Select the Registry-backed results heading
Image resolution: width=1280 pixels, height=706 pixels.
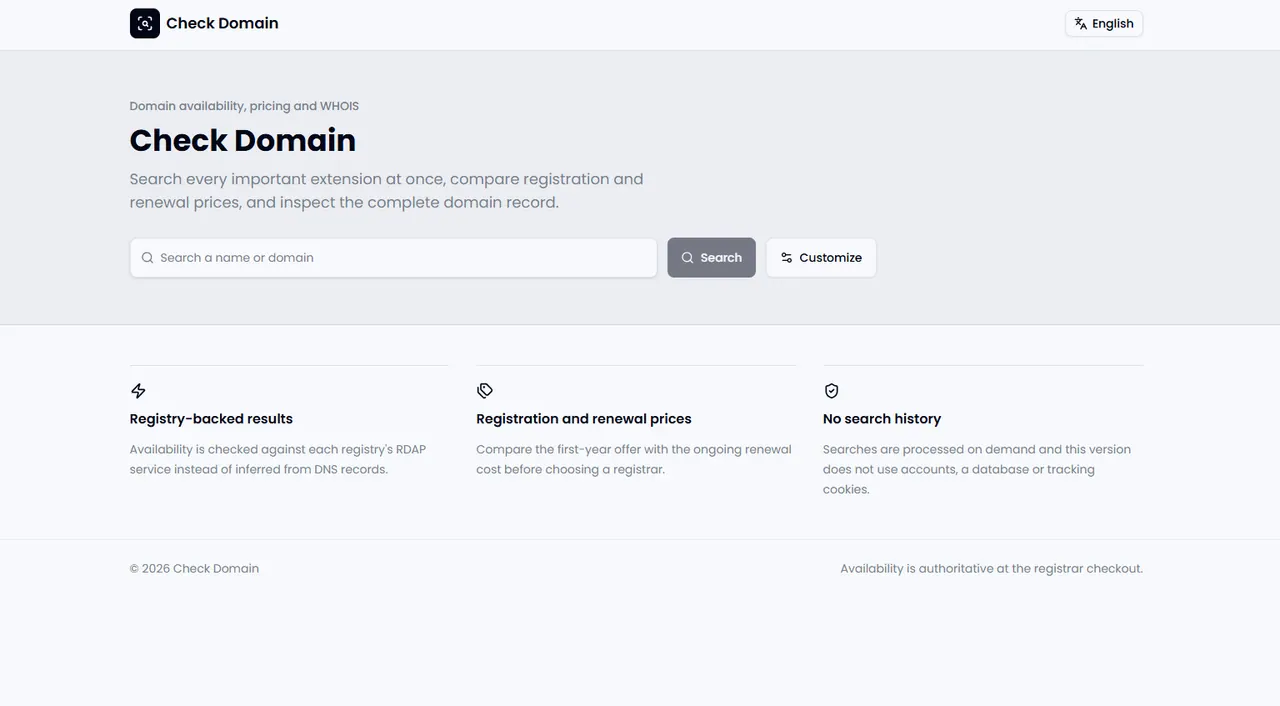click(211, 419)
